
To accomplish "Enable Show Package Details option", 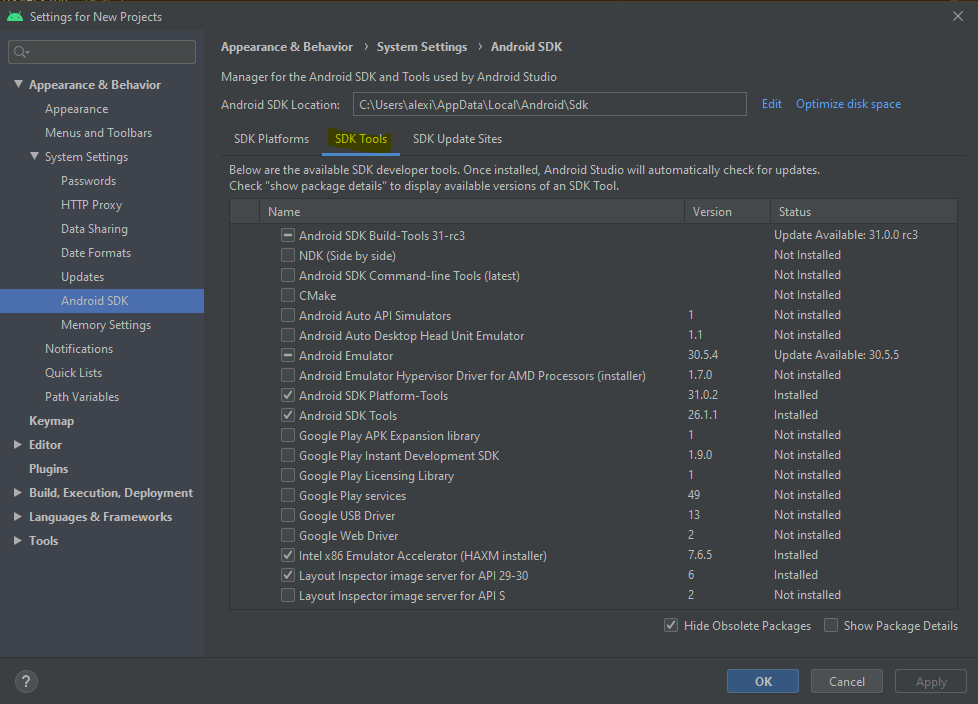I will [x=831, y=625].
